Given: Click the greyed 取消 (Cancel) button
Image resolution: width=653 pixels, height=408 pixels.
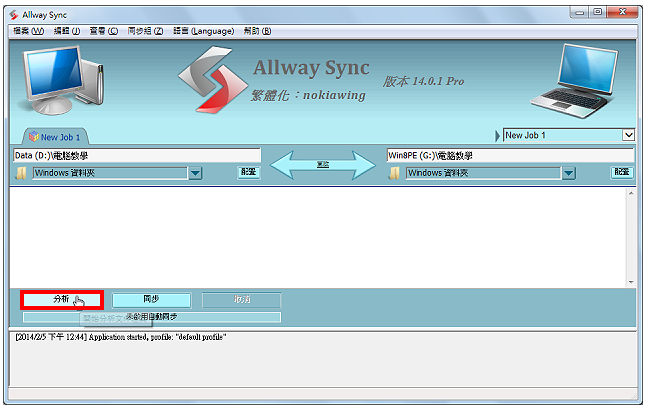Looking at the screenshot, I should click(242, 299).
